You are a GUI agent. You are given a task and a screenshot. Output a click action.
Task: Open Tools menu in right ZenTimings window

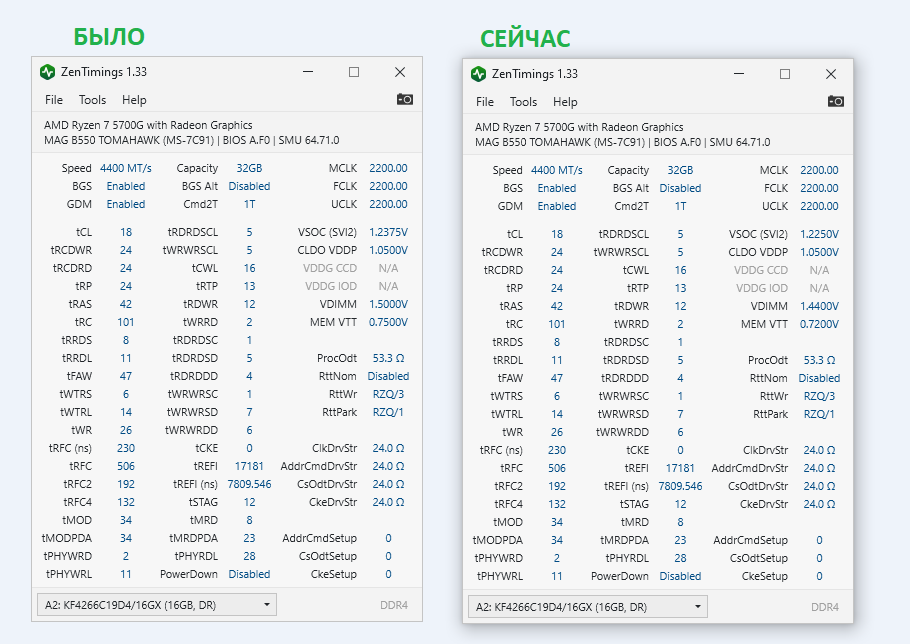pyautogui.click(x=523, y=102)
